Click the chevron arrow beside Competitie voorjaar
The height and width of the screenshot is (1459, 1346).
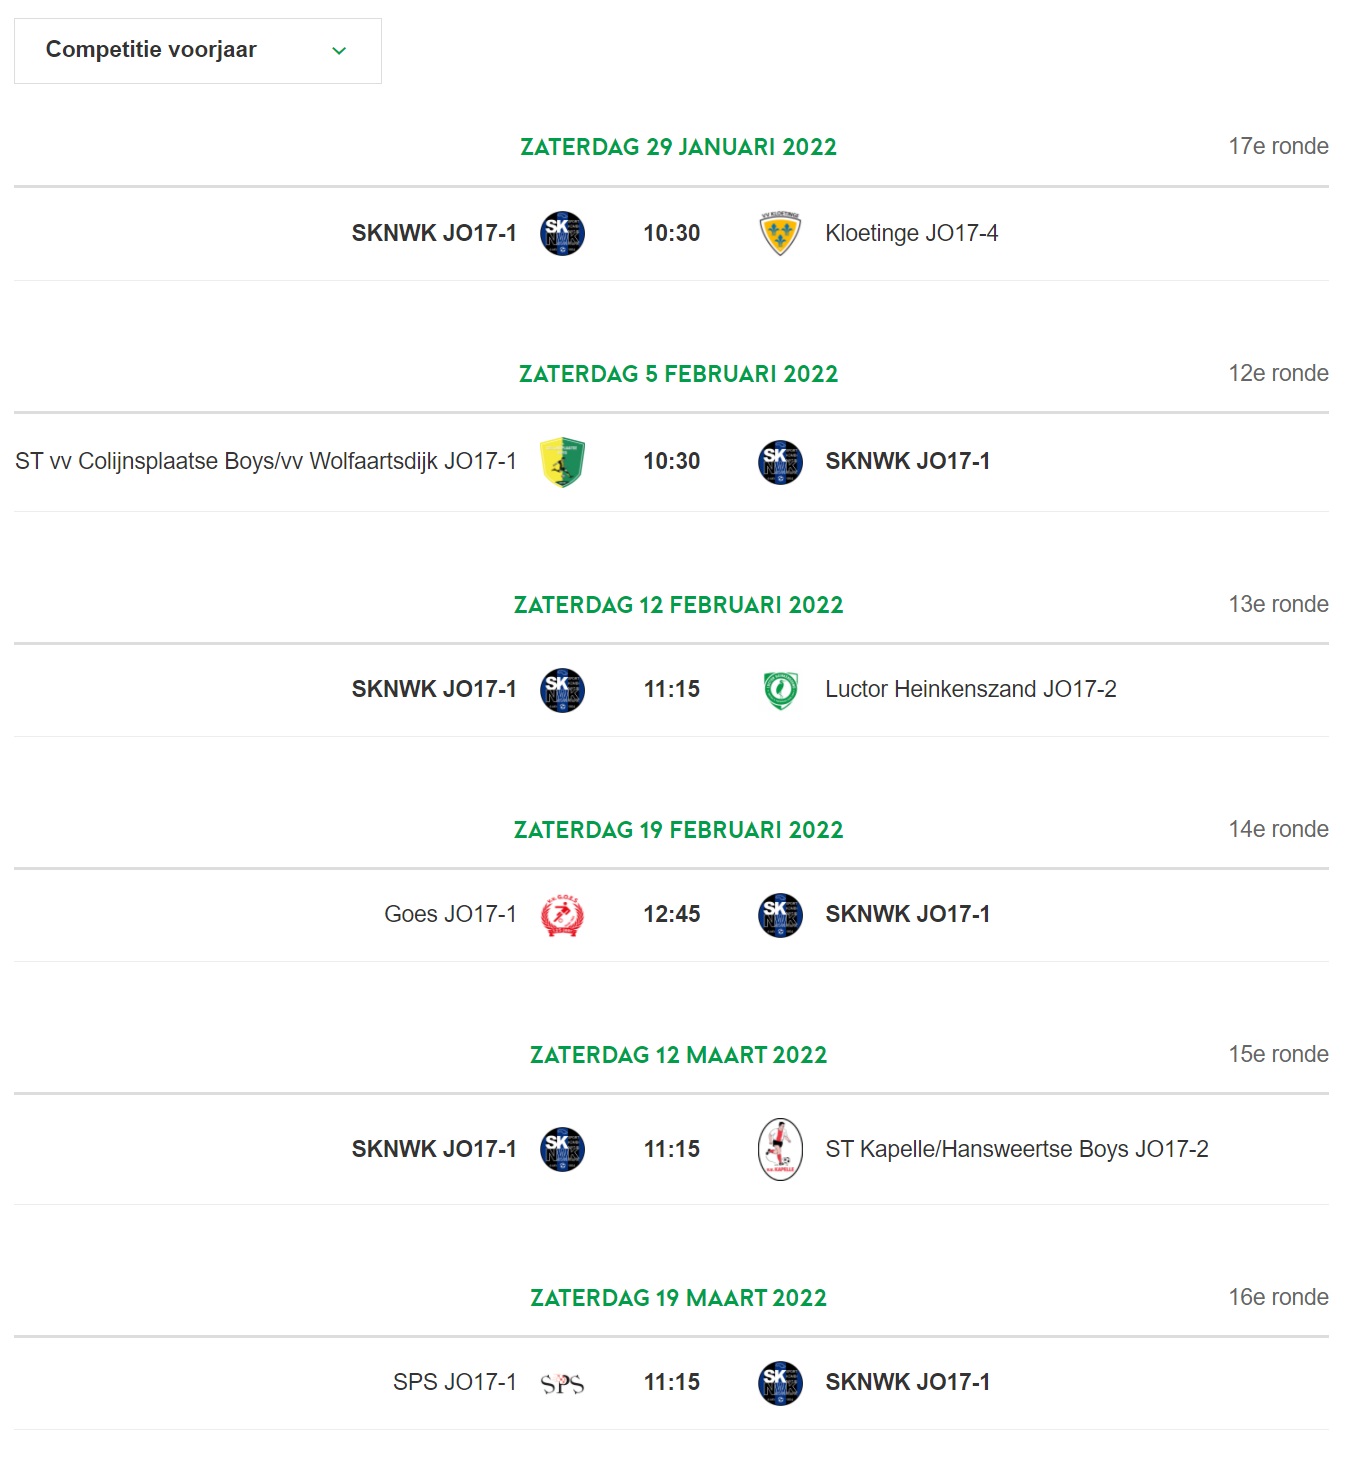[339, 51]
